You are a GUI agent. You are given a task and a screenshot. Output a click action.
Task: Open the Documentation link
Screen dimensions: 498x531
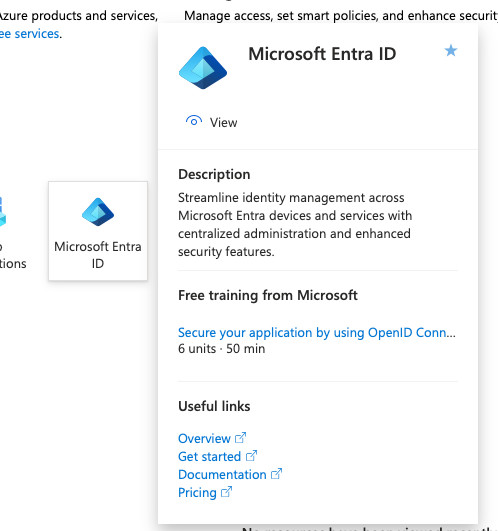tap(222, 474)
